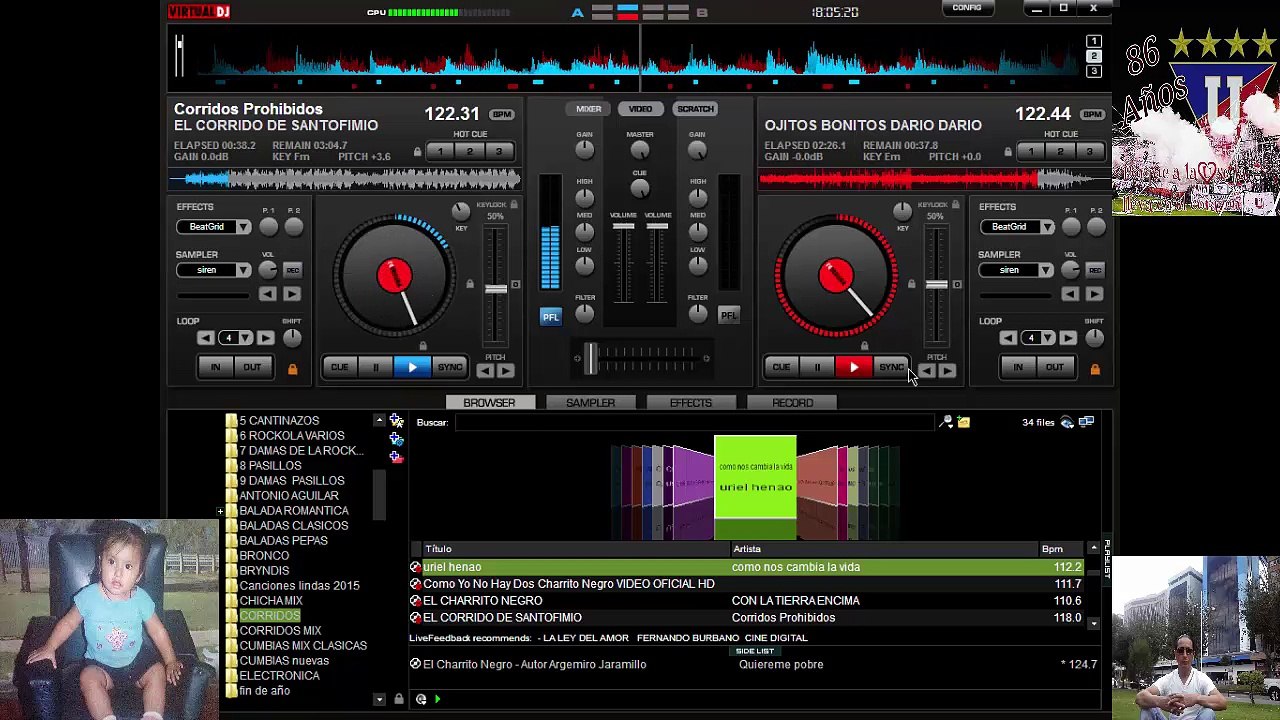Click right deck sampler next arrow
1280x720 pixels.
coord(1094,294)
